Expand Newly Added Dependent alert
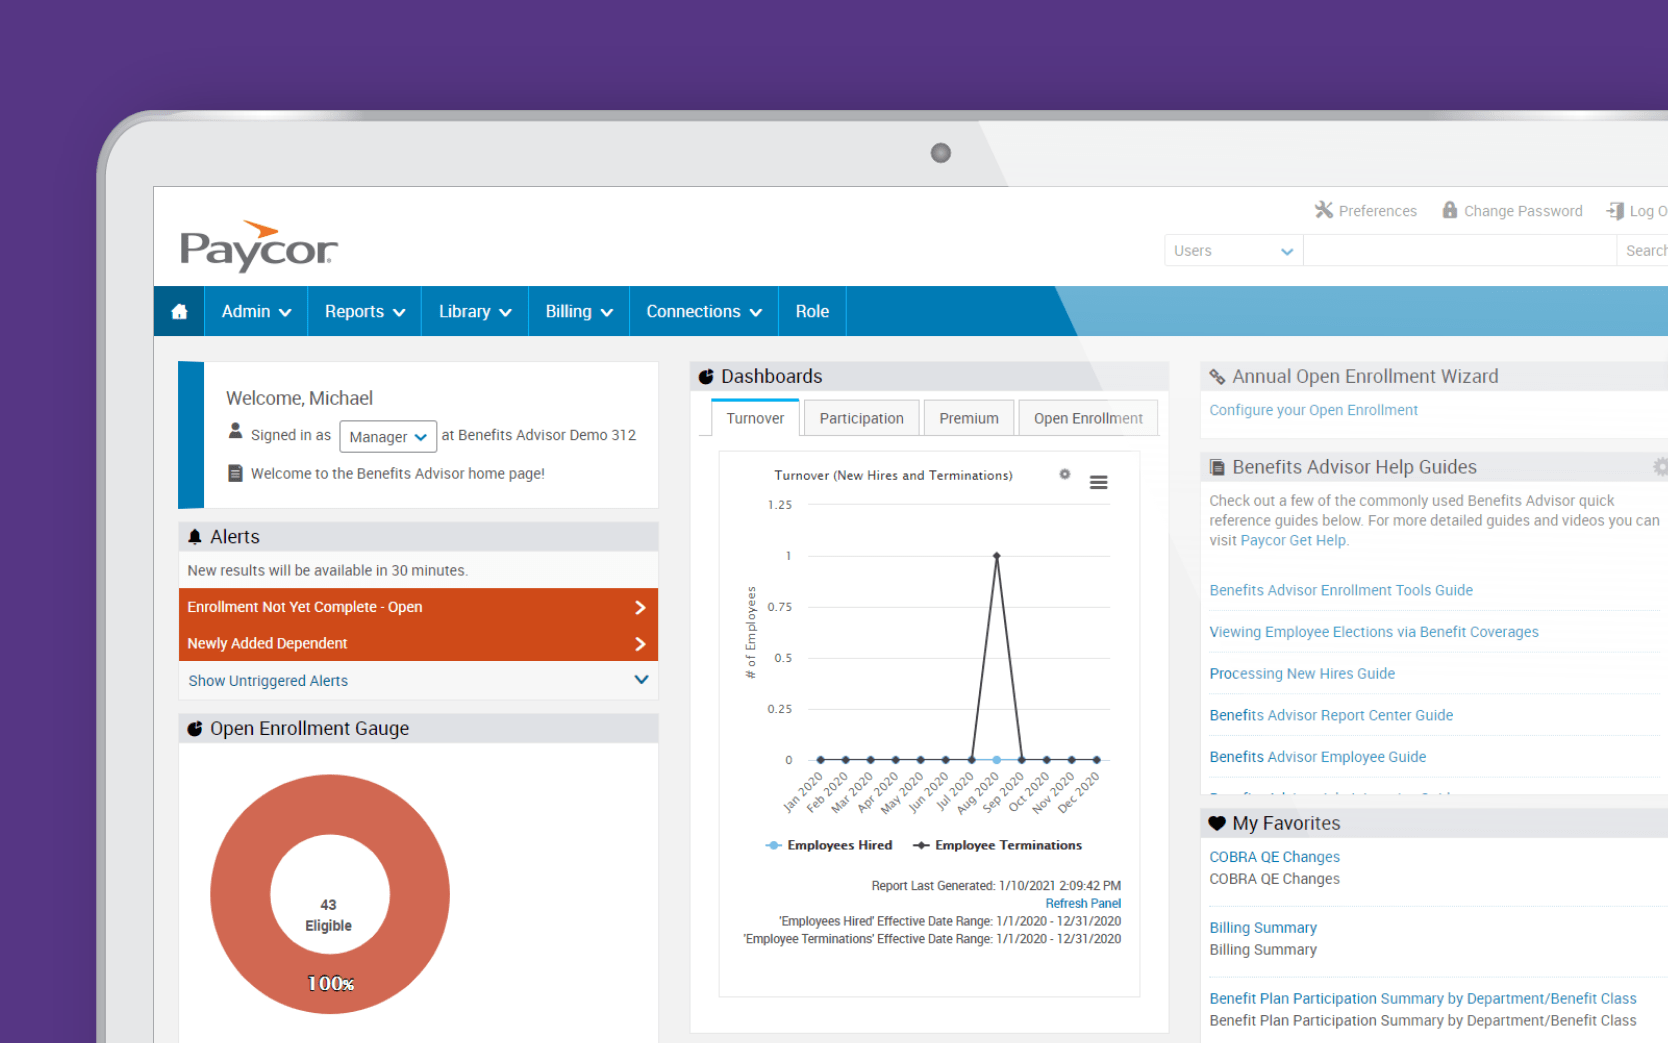 coord(418,643)
